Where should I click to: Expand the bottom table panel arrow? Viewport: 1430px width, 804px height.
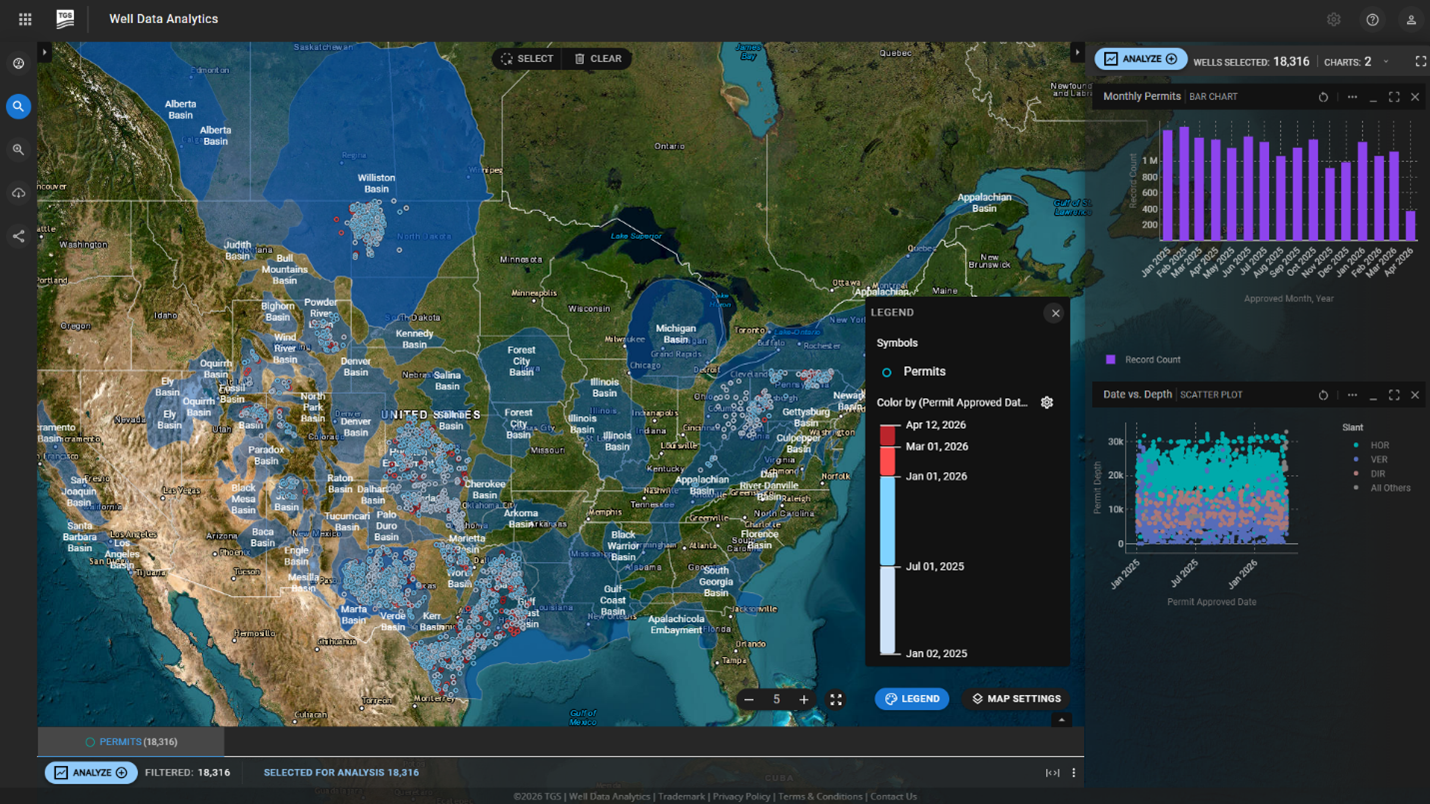1062,719
